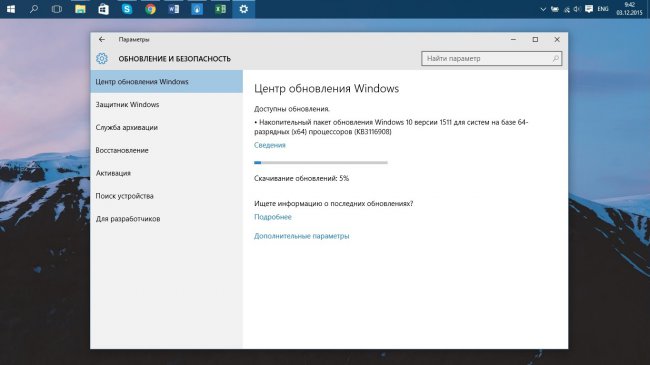The image size is (650, 365).
Task: Launch File Explorer from the taskbar
Action: (x=80, y=9)
